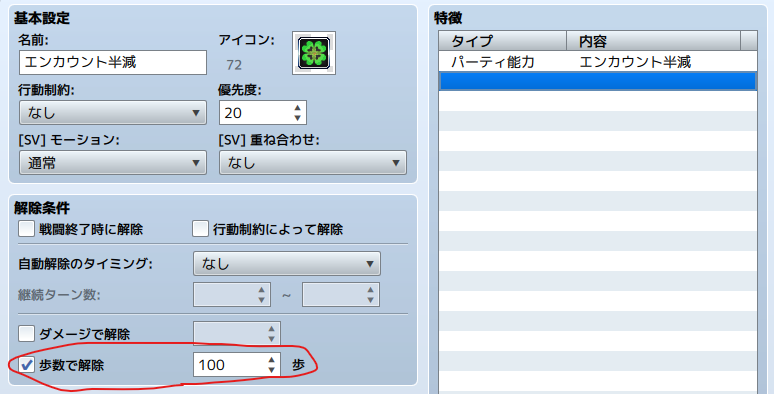Click the エンカウント半減 cell in the traits list
Viewport: 774px width, 394px height.
(635, 62)
